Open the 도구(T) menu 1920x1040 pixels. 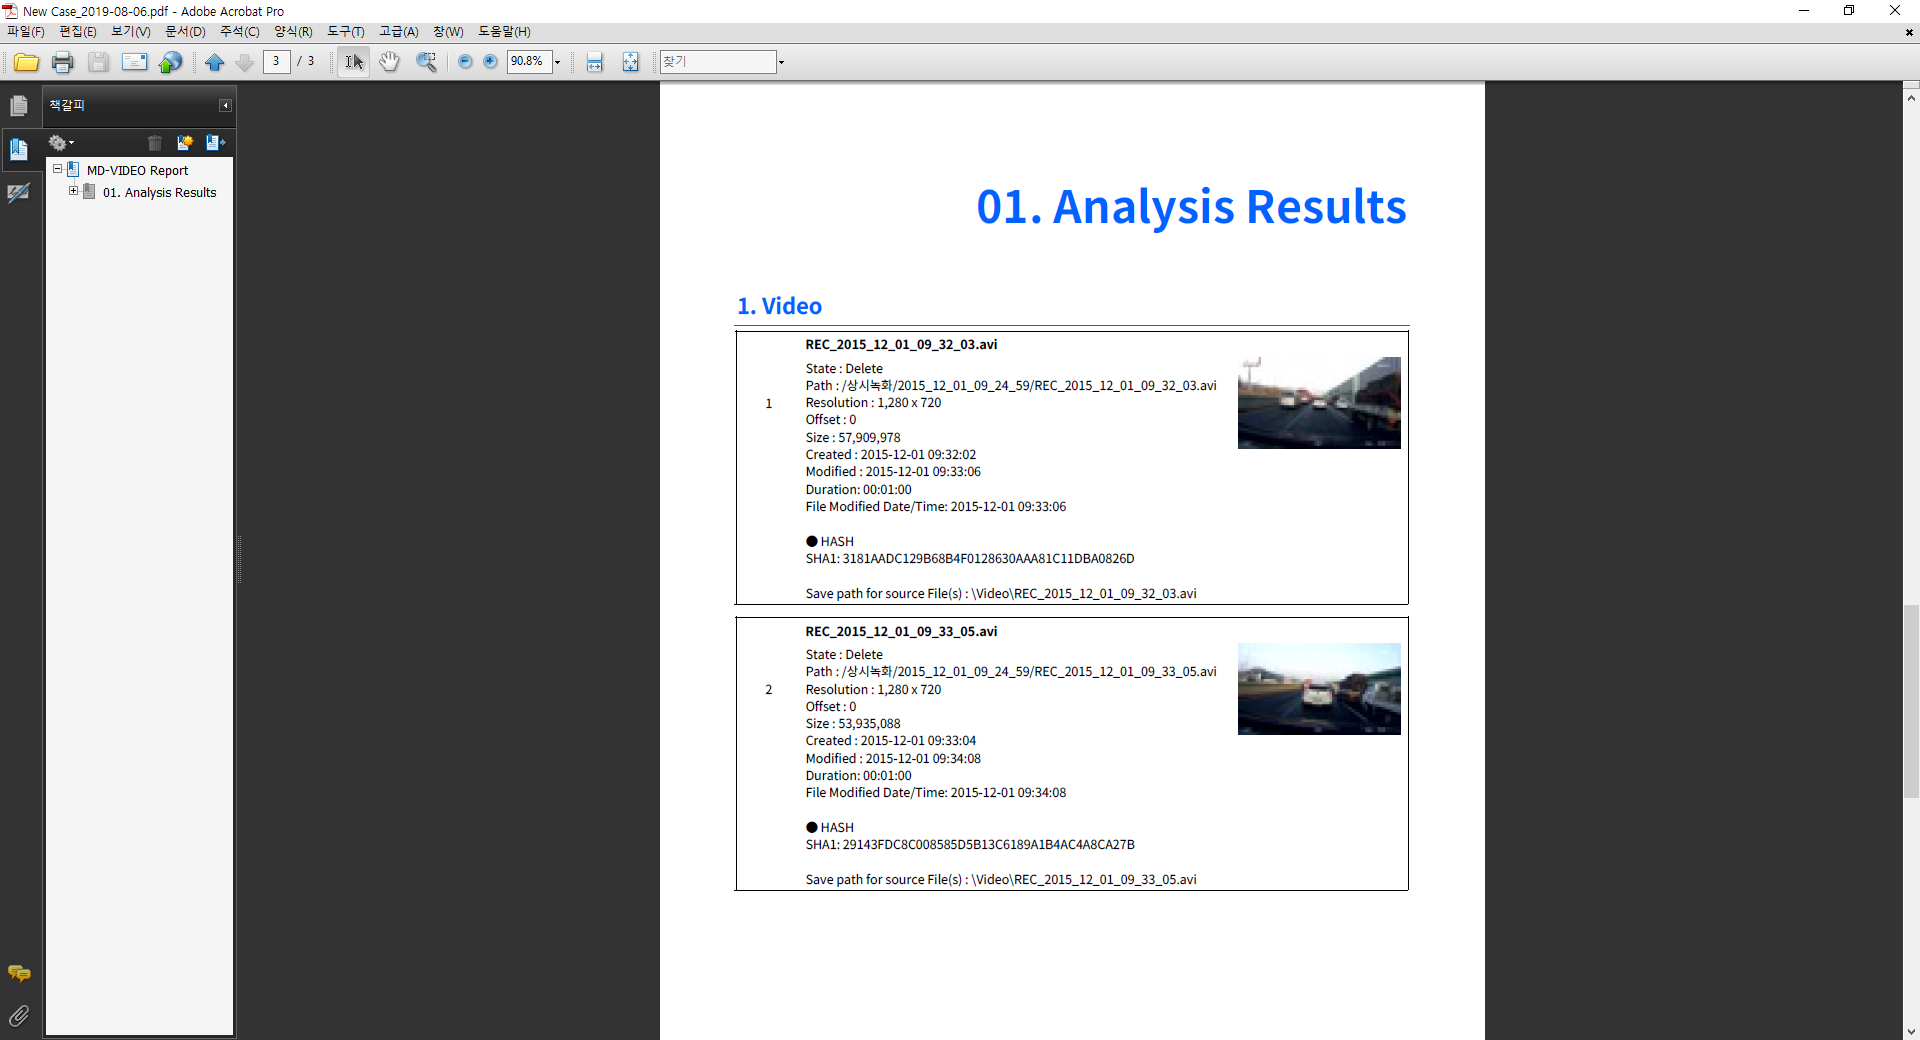(345, 32)
